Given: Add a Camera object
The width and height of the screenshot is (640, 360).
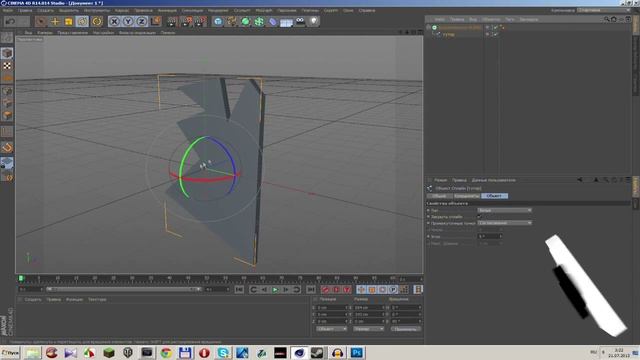Looking at the screenshot, I should coord(300,21).
